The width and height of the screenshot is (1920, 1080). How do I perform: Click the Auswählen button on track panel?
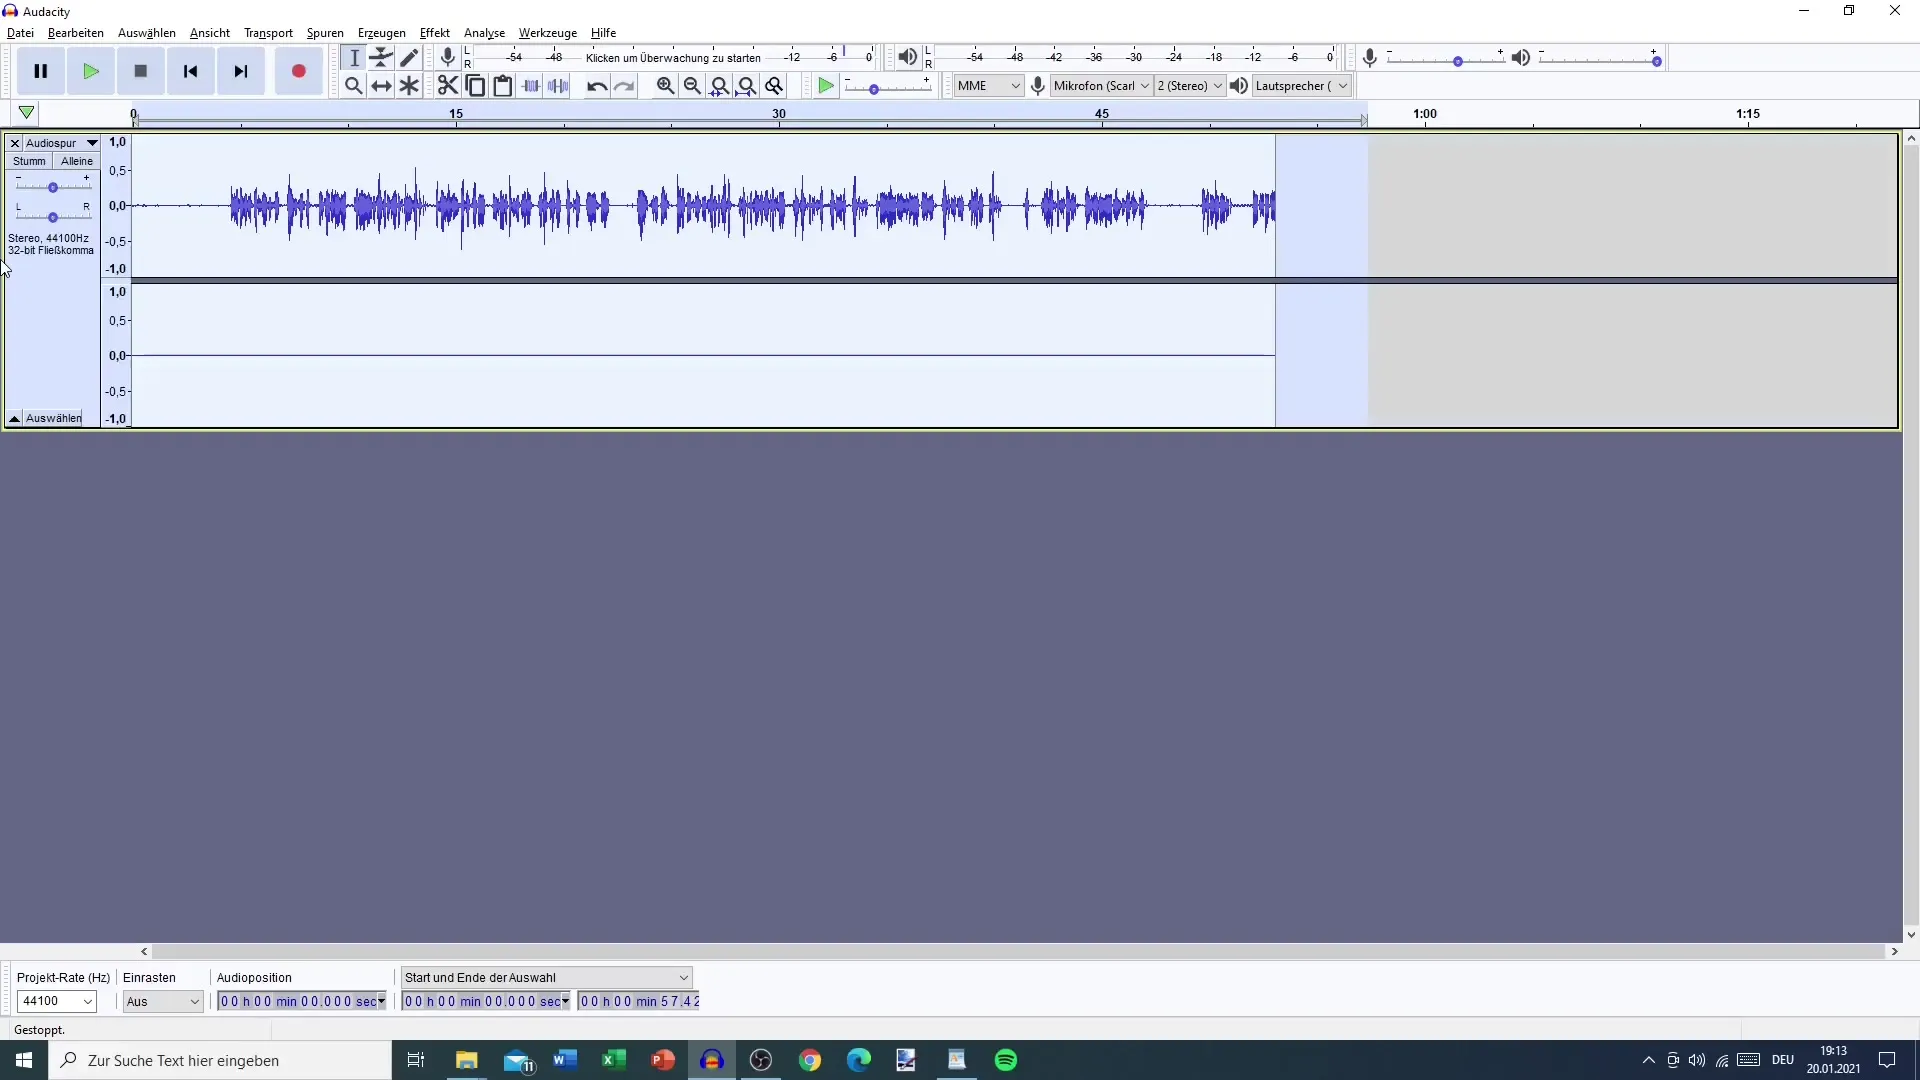(54, 418)
